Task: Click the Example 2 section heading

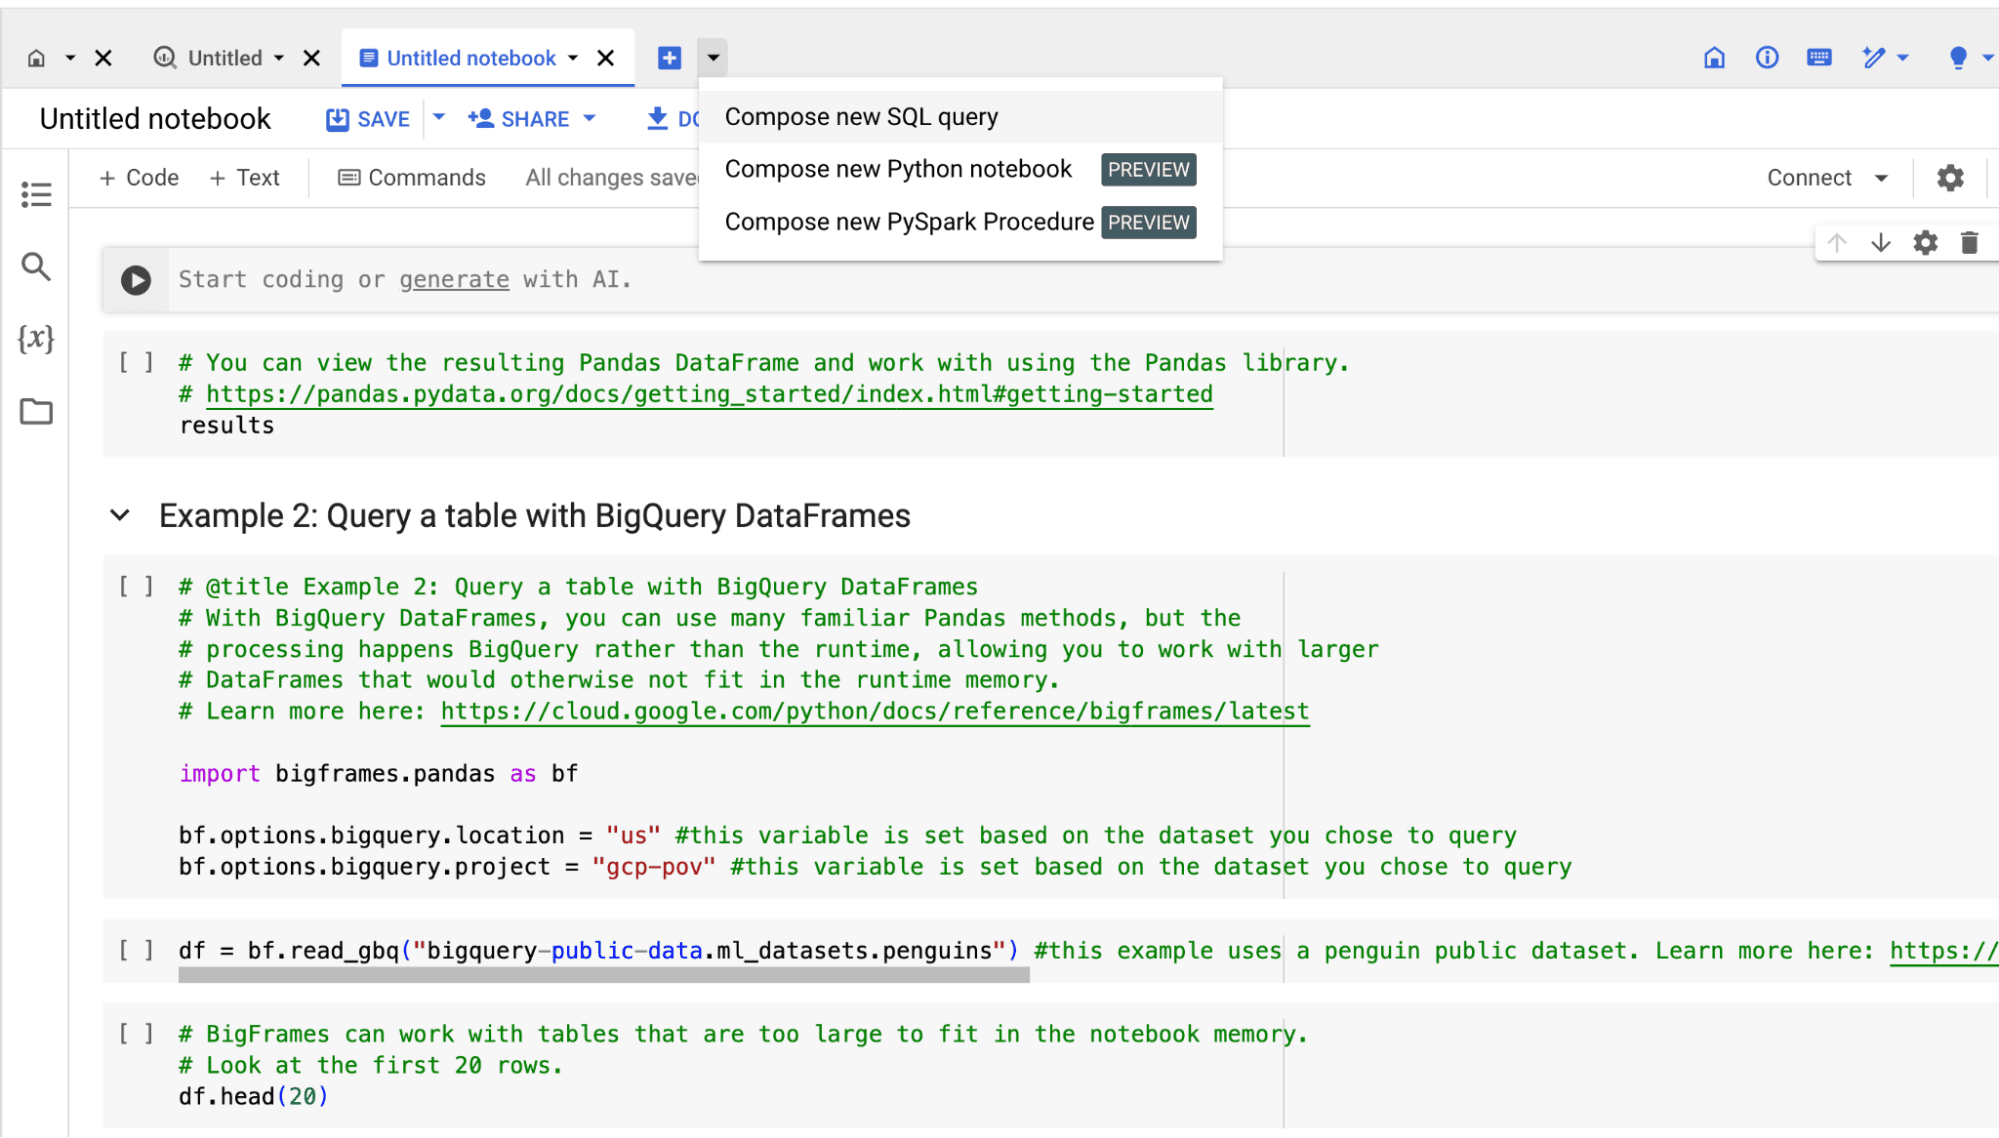Action: [534, 516]
